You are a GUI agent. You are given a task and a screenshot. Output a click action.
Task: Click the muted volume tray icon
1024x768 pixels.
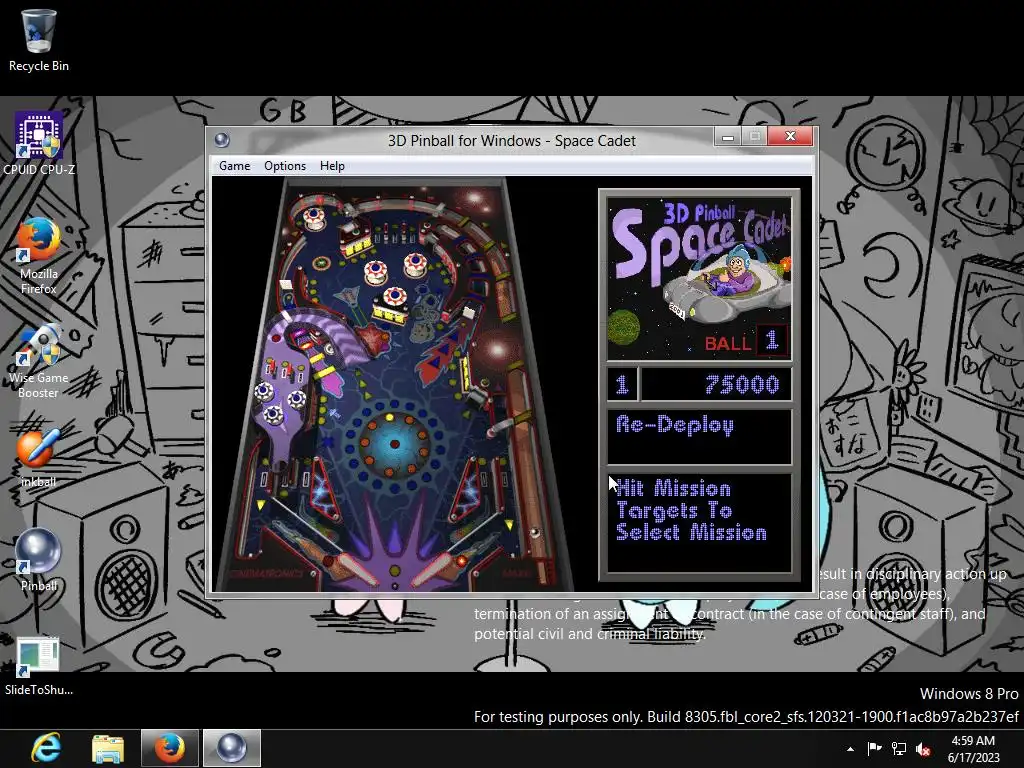pyautogui.click(x=923, y=749)
